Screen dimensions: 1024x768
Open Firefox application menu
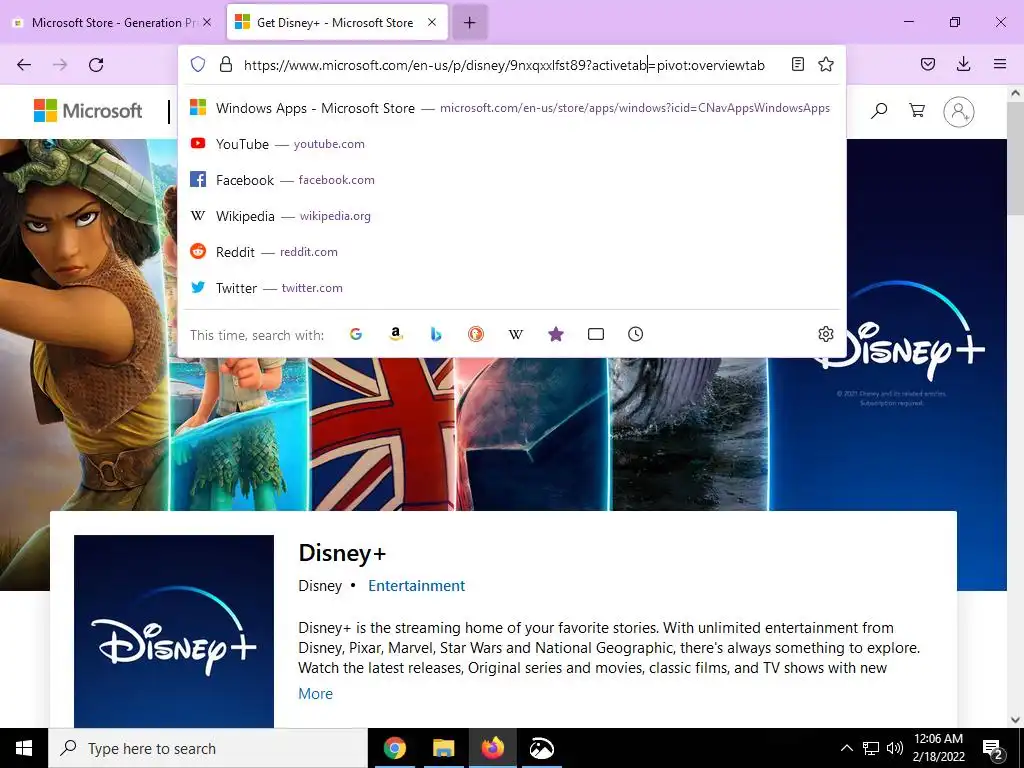(1000, 64)
